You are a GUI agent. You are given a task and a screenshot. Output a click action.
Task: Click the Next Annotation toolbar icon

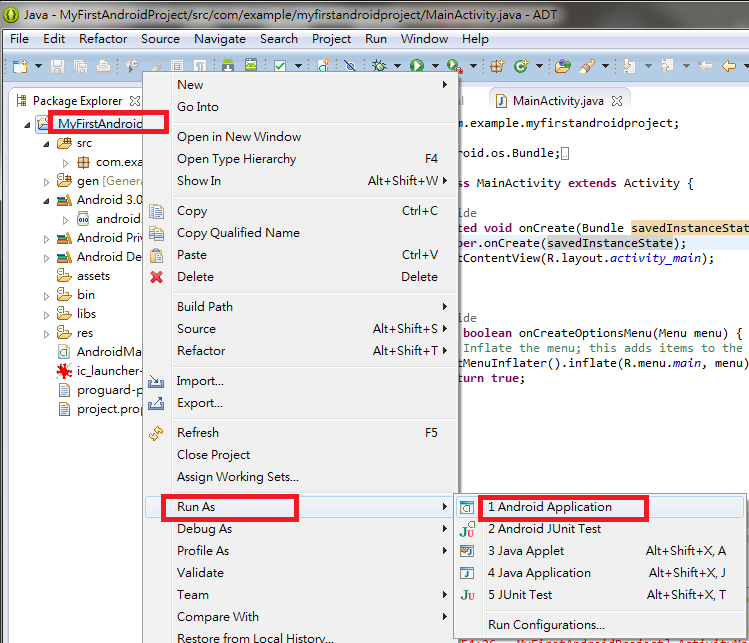[x=629, y=66]
